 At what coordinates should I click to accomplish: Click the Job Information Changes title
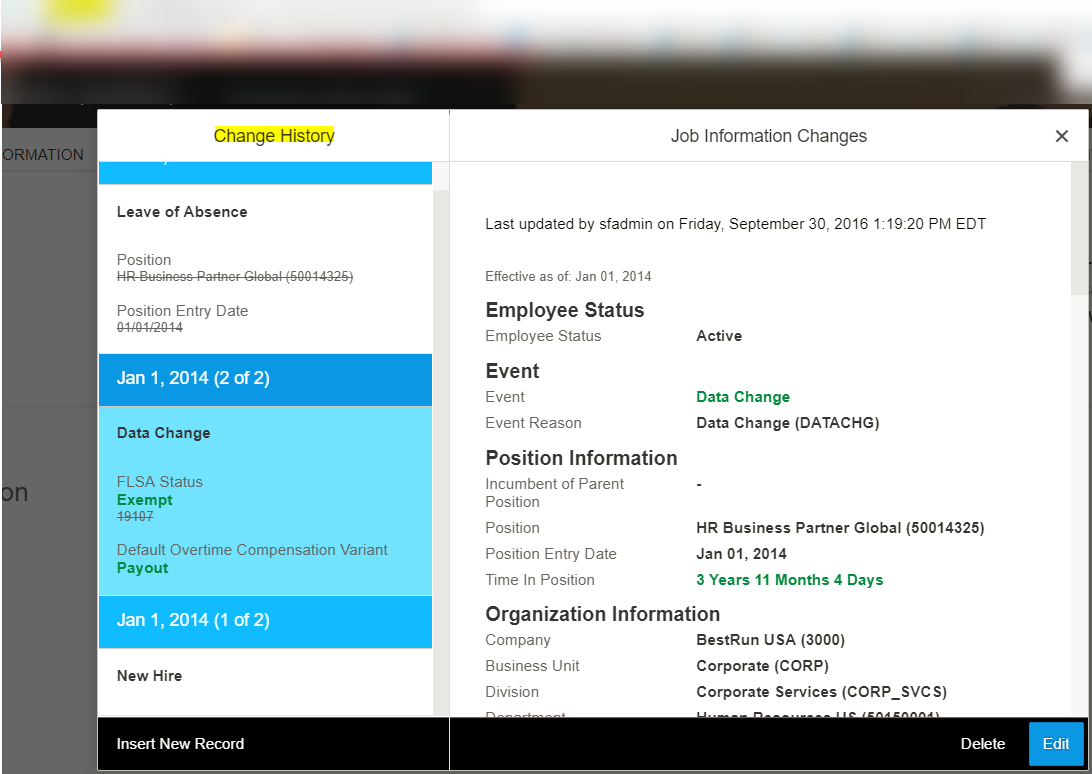[769, 136]
